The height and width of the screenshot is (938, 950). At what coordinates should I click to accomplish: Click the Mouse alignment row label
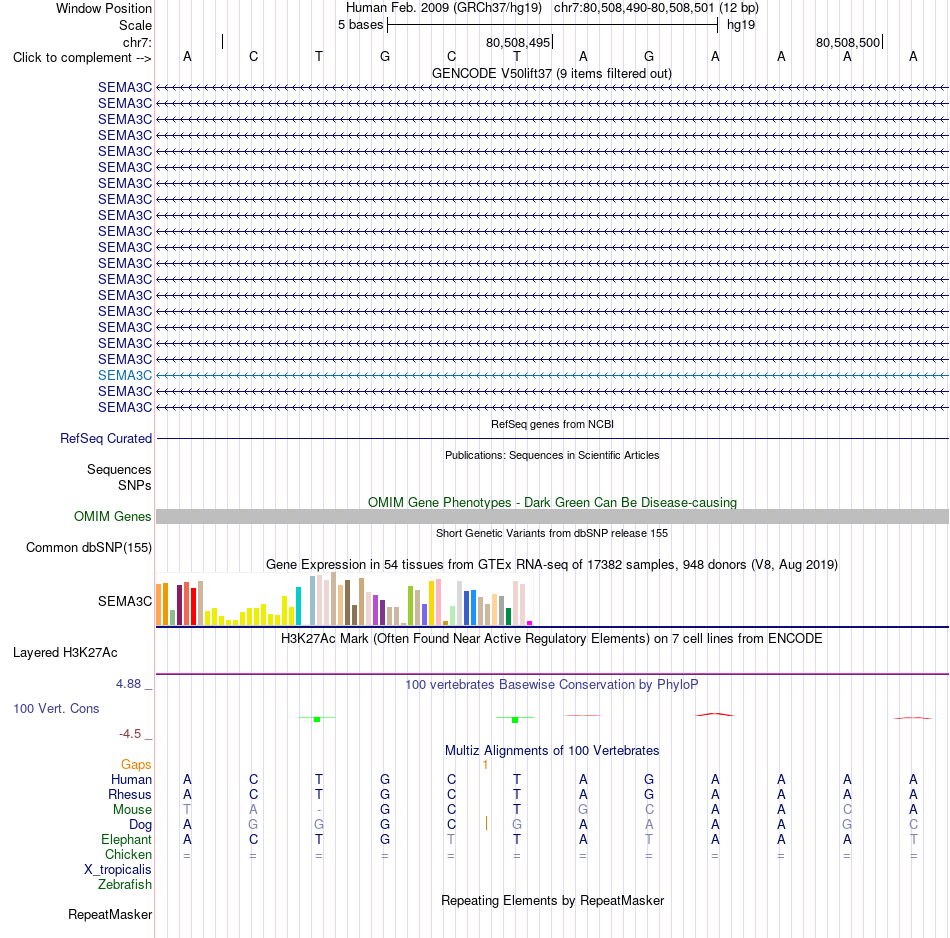tap(132, 810)
